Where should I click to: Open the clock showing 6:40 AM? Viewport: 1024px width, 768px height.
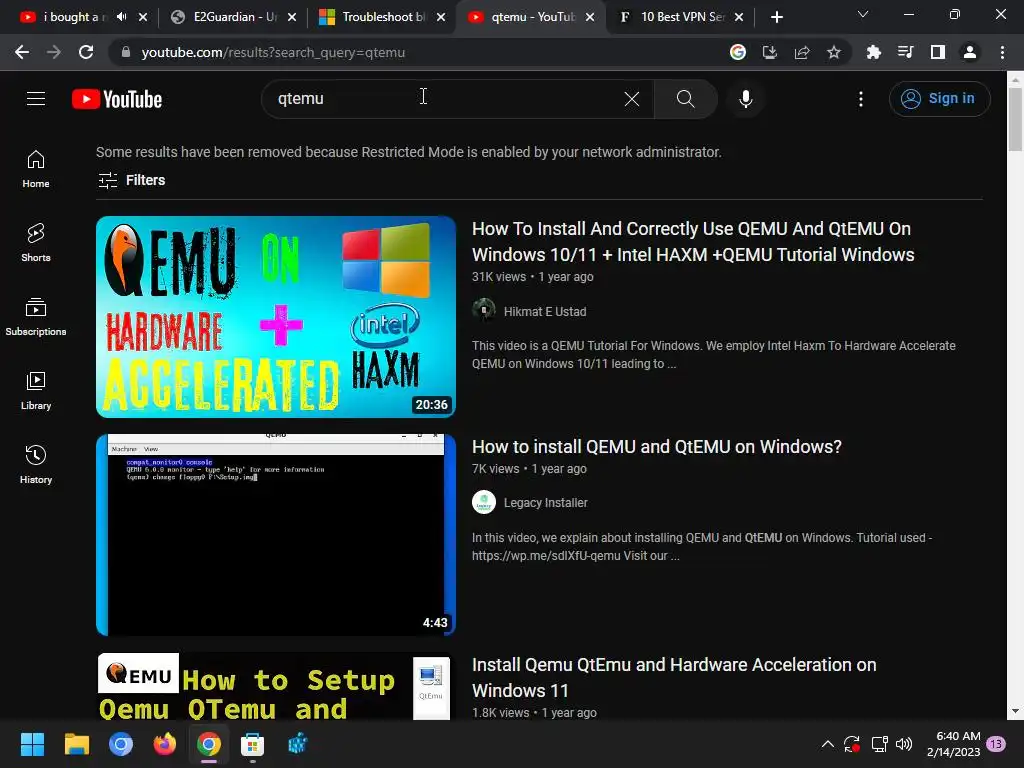(953, 744)
